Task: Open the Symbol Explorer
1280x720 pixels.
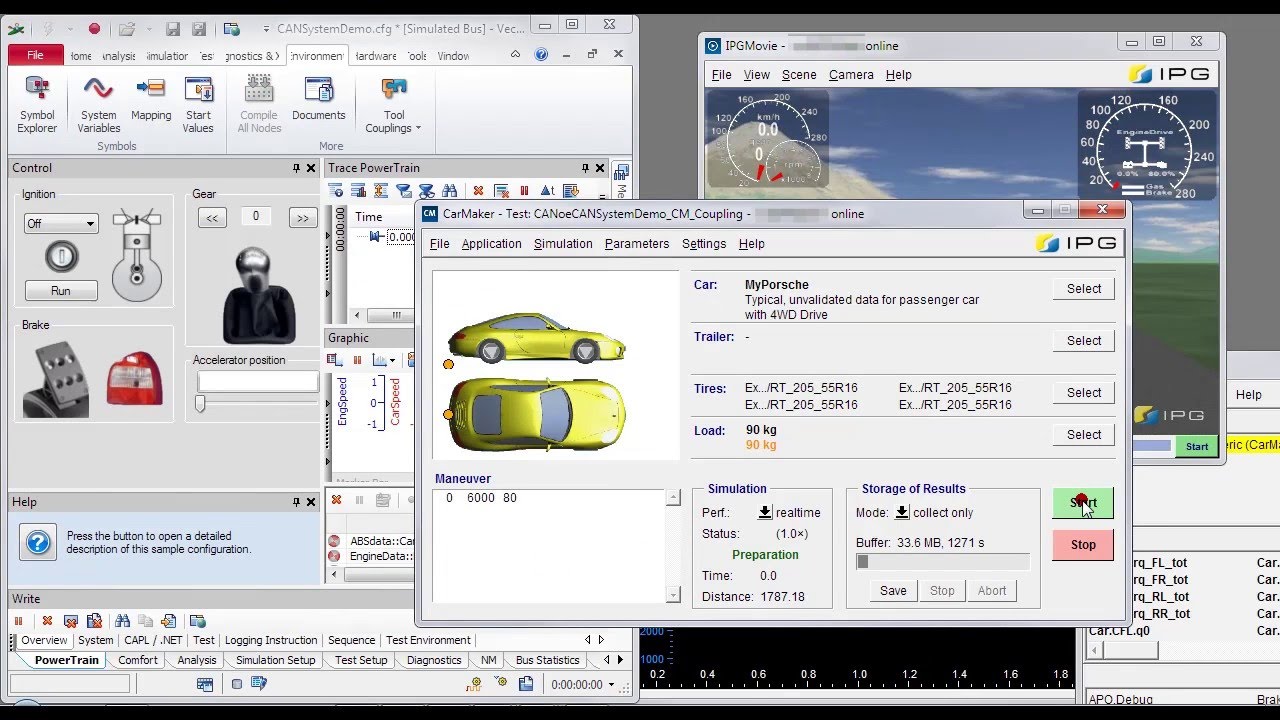Action: pyautogui.click(x=37, y=105)
